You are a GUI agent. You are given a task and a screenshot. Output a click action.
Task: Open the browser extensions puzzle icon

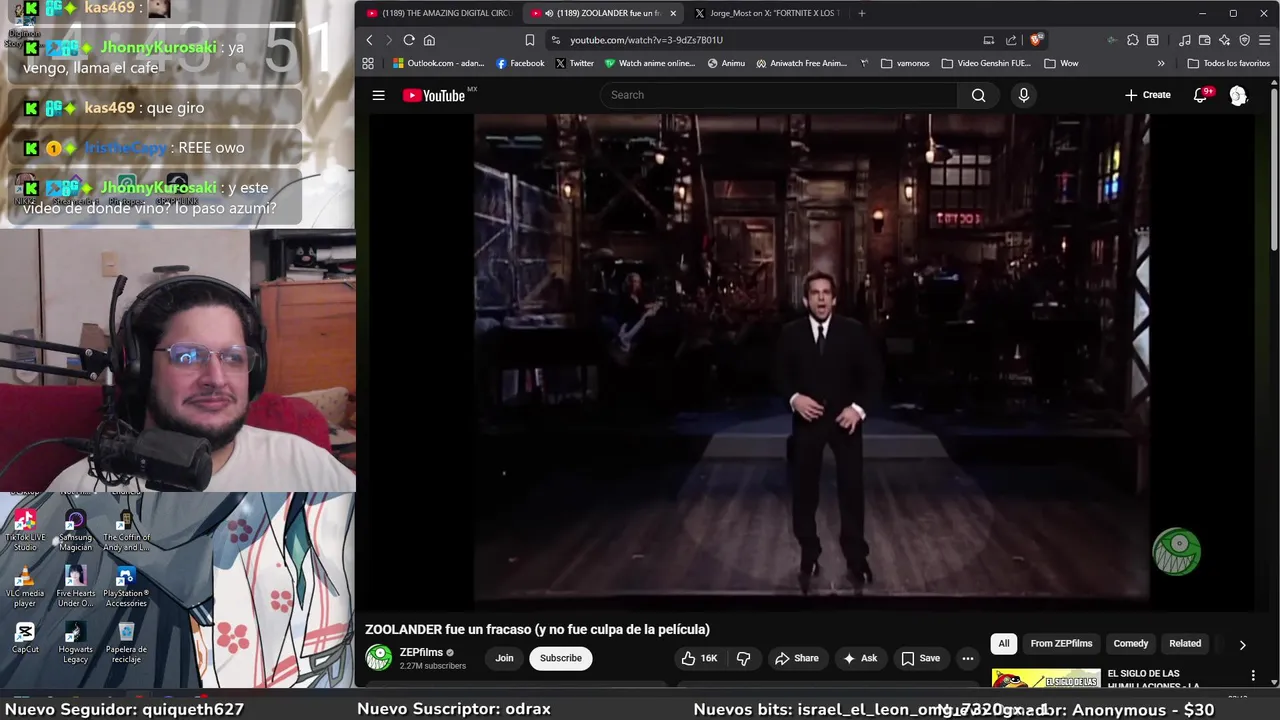(x=1132, y=40)
